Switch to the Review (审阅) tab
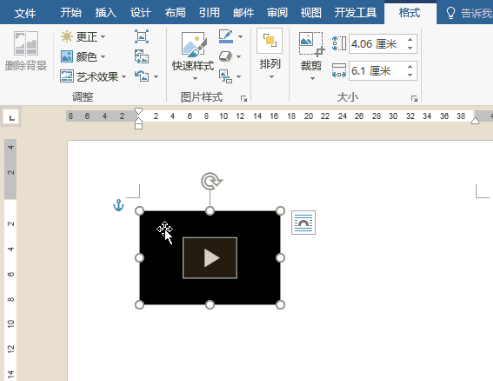Viewport: 493px width, 381px height. [x=277, y=13]
